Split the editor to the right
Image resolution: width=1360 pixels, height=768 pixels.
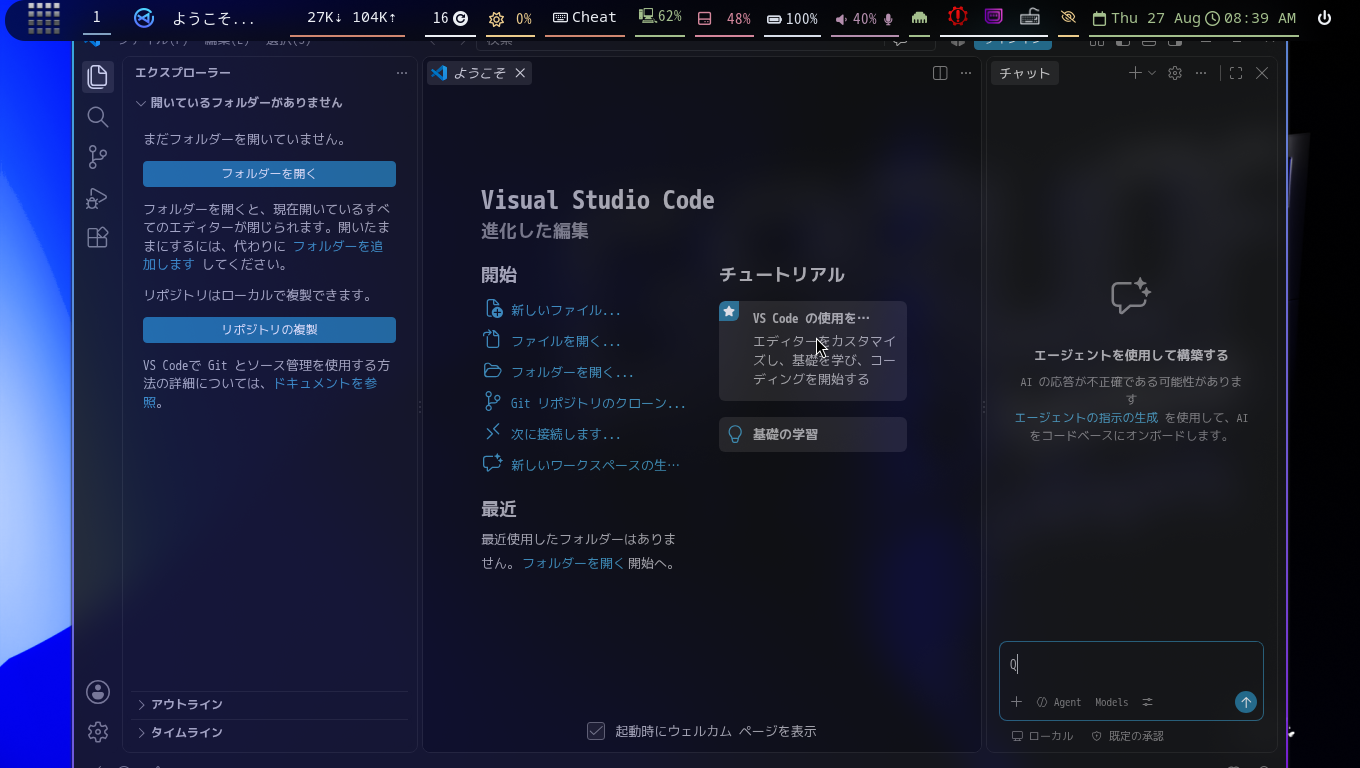point(940,73)
